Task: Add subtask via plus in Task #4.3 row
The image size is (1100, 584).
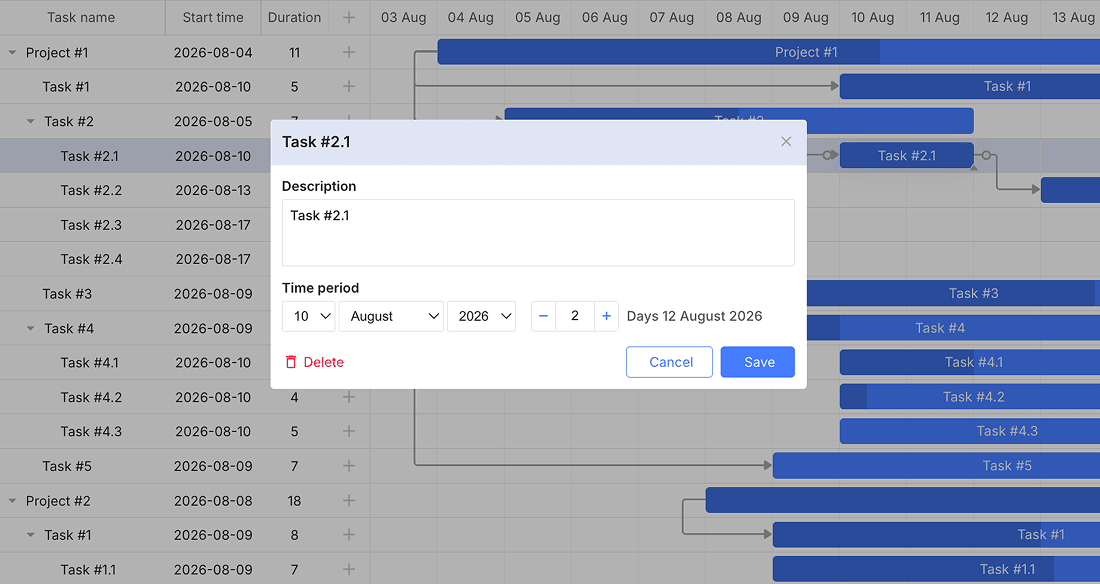Action: click(349, 432)
